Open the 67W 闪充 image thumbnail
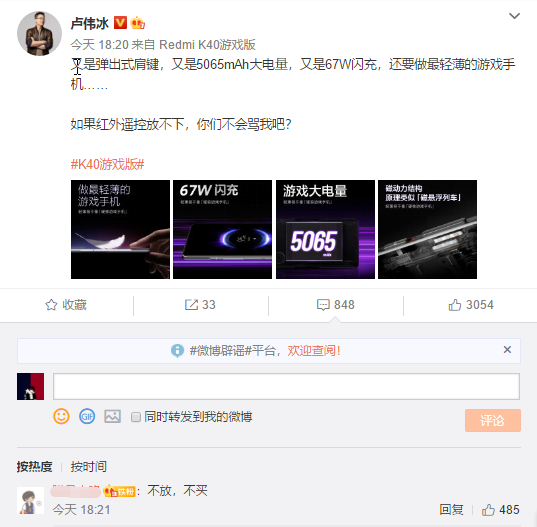Viewport: 537px width, 527px height. click(x=222, y=229)
